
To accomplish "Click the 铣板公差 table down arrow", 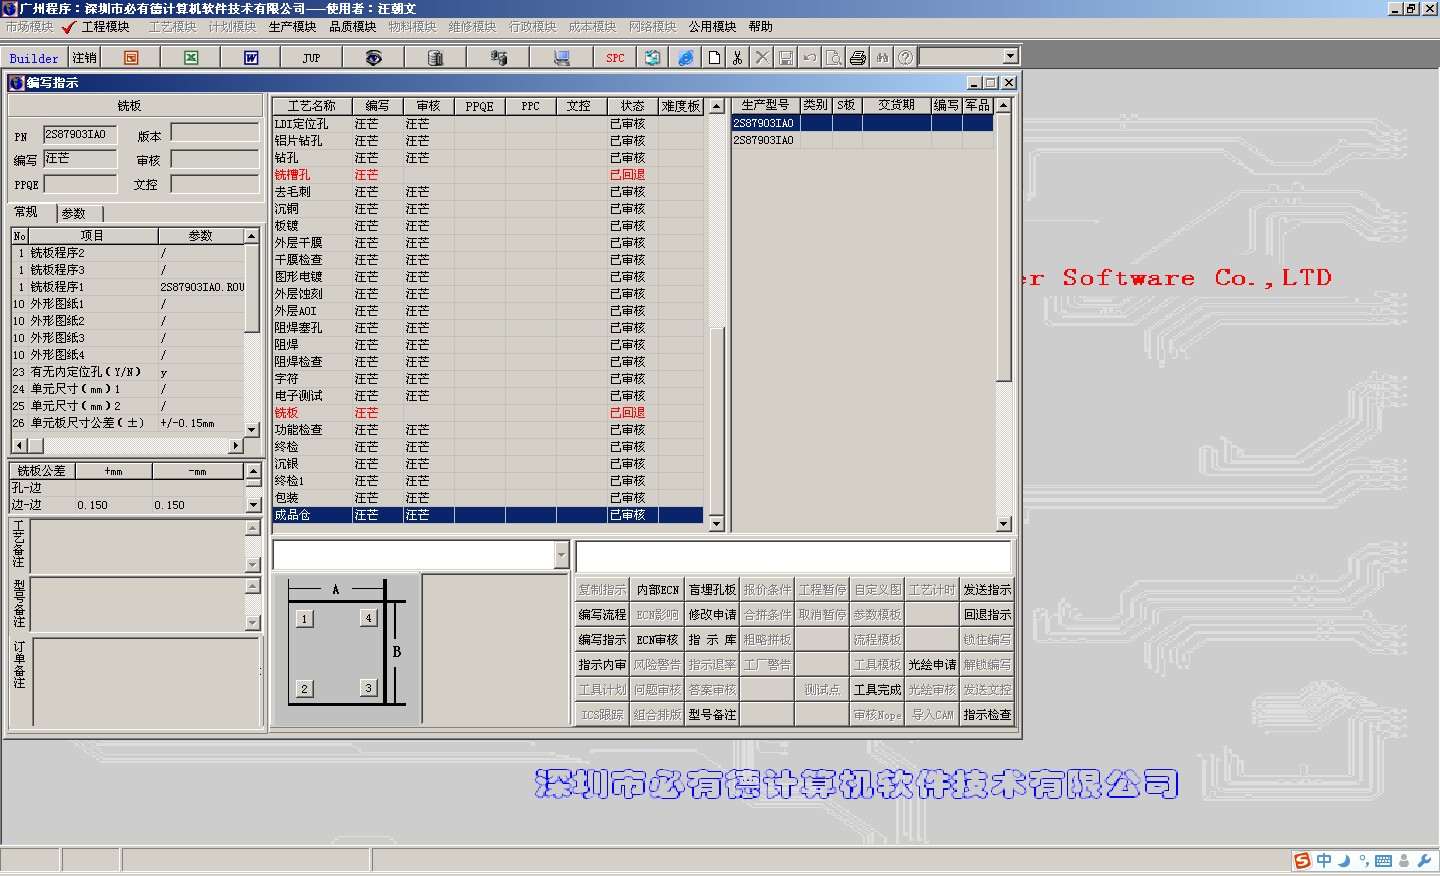I will tap(253, 505).
